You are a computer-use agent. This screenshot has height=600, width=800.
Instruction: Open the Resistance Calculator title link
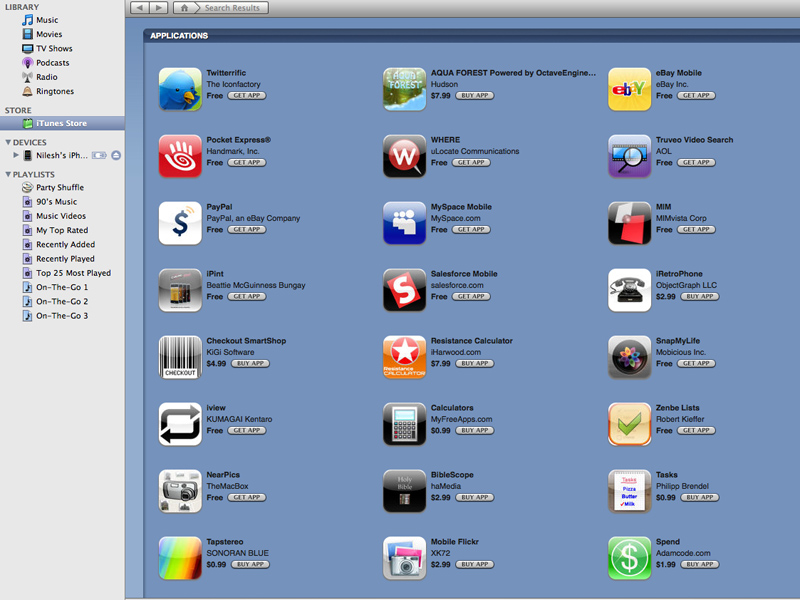472,341
